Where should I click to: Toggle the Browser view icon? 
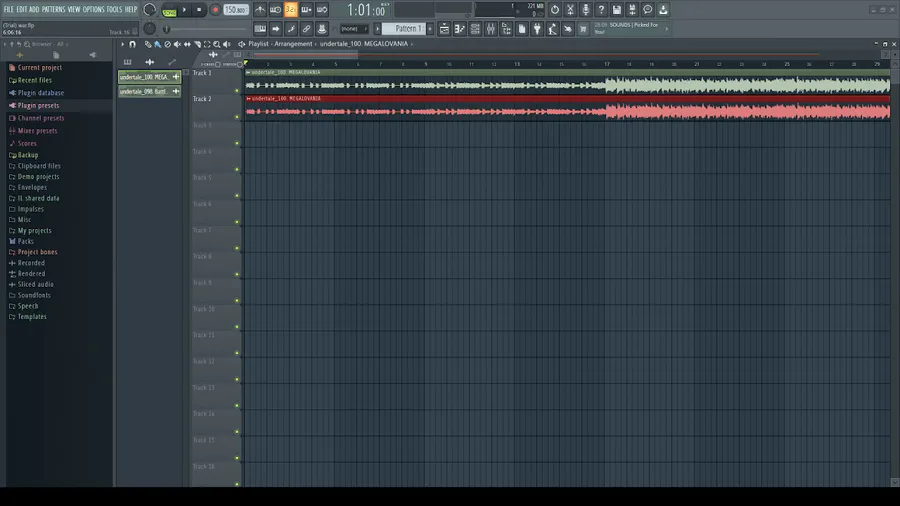(x=506, y=29)
